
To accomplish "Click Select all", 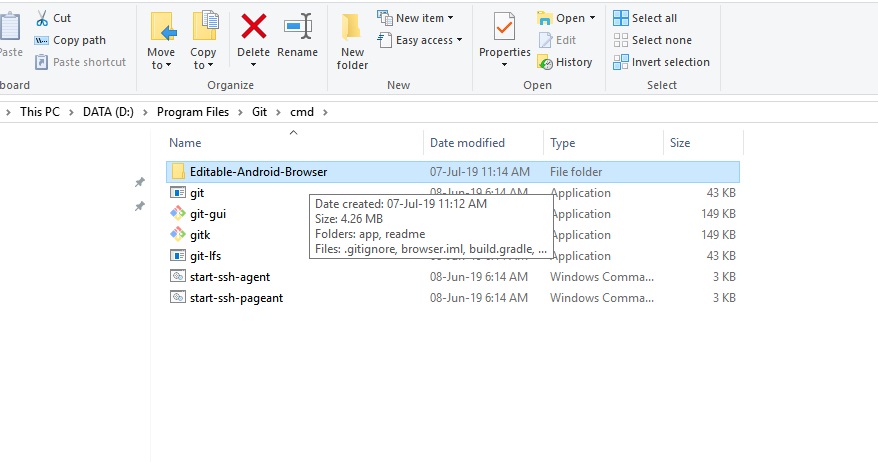I will 645,18.
